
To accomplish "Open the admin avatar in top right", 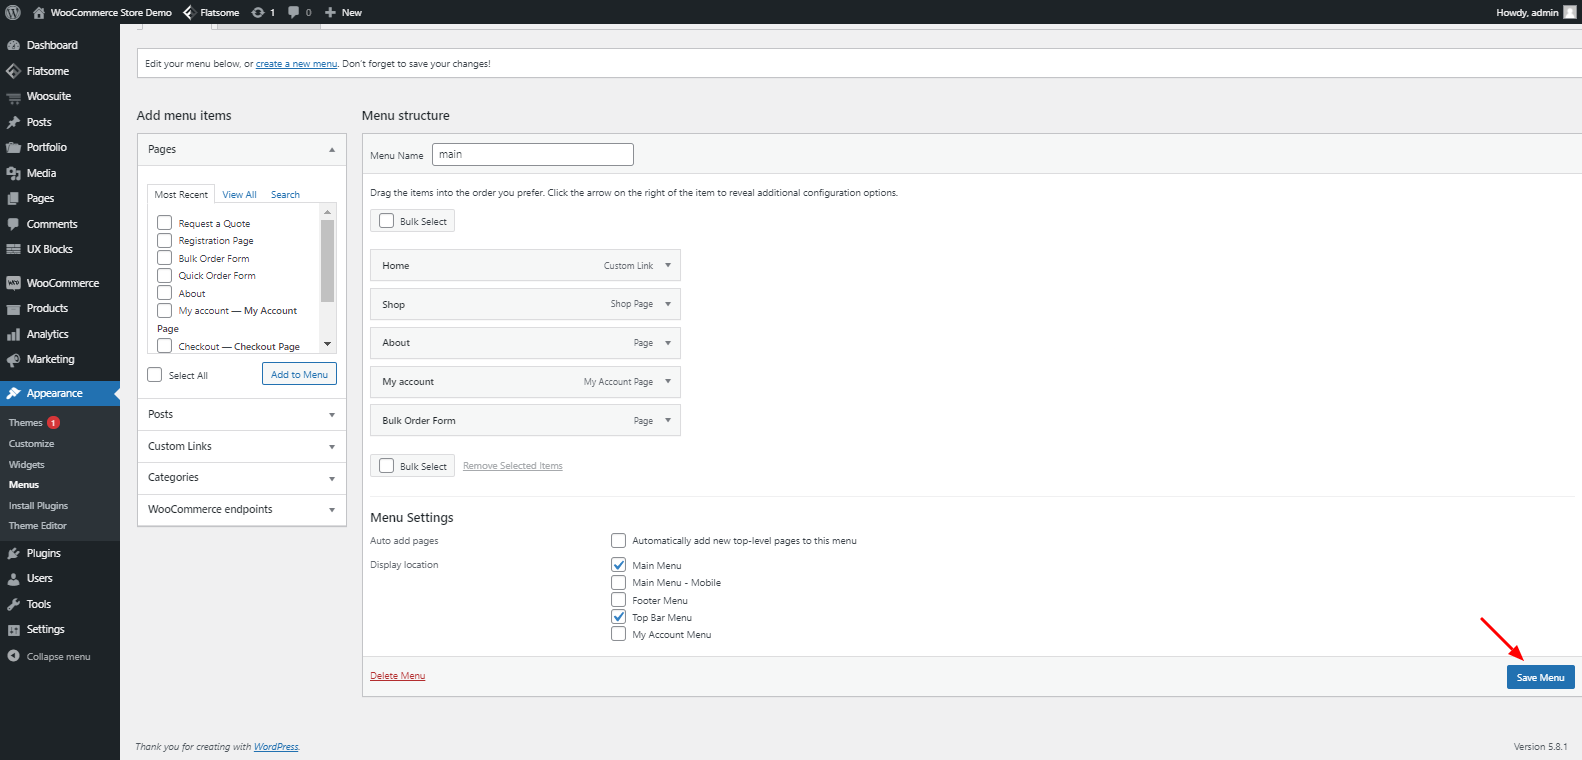I will (x=1570, y=12).
